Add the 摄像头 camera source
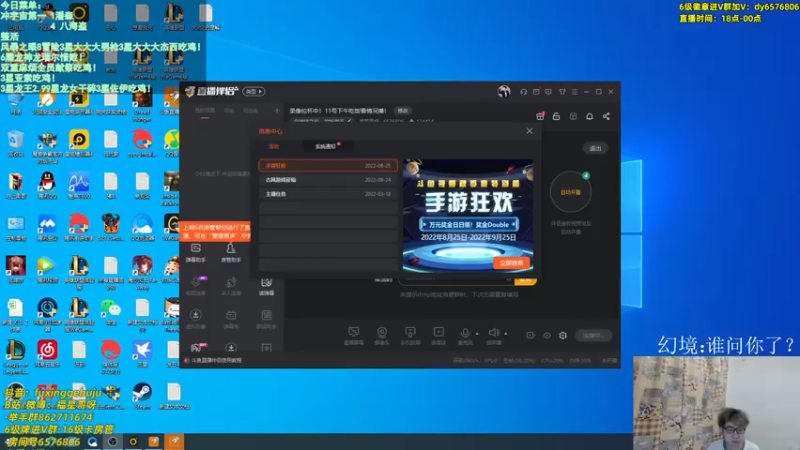800x450 pixels. pyautogui.click(x=382, y=336)
